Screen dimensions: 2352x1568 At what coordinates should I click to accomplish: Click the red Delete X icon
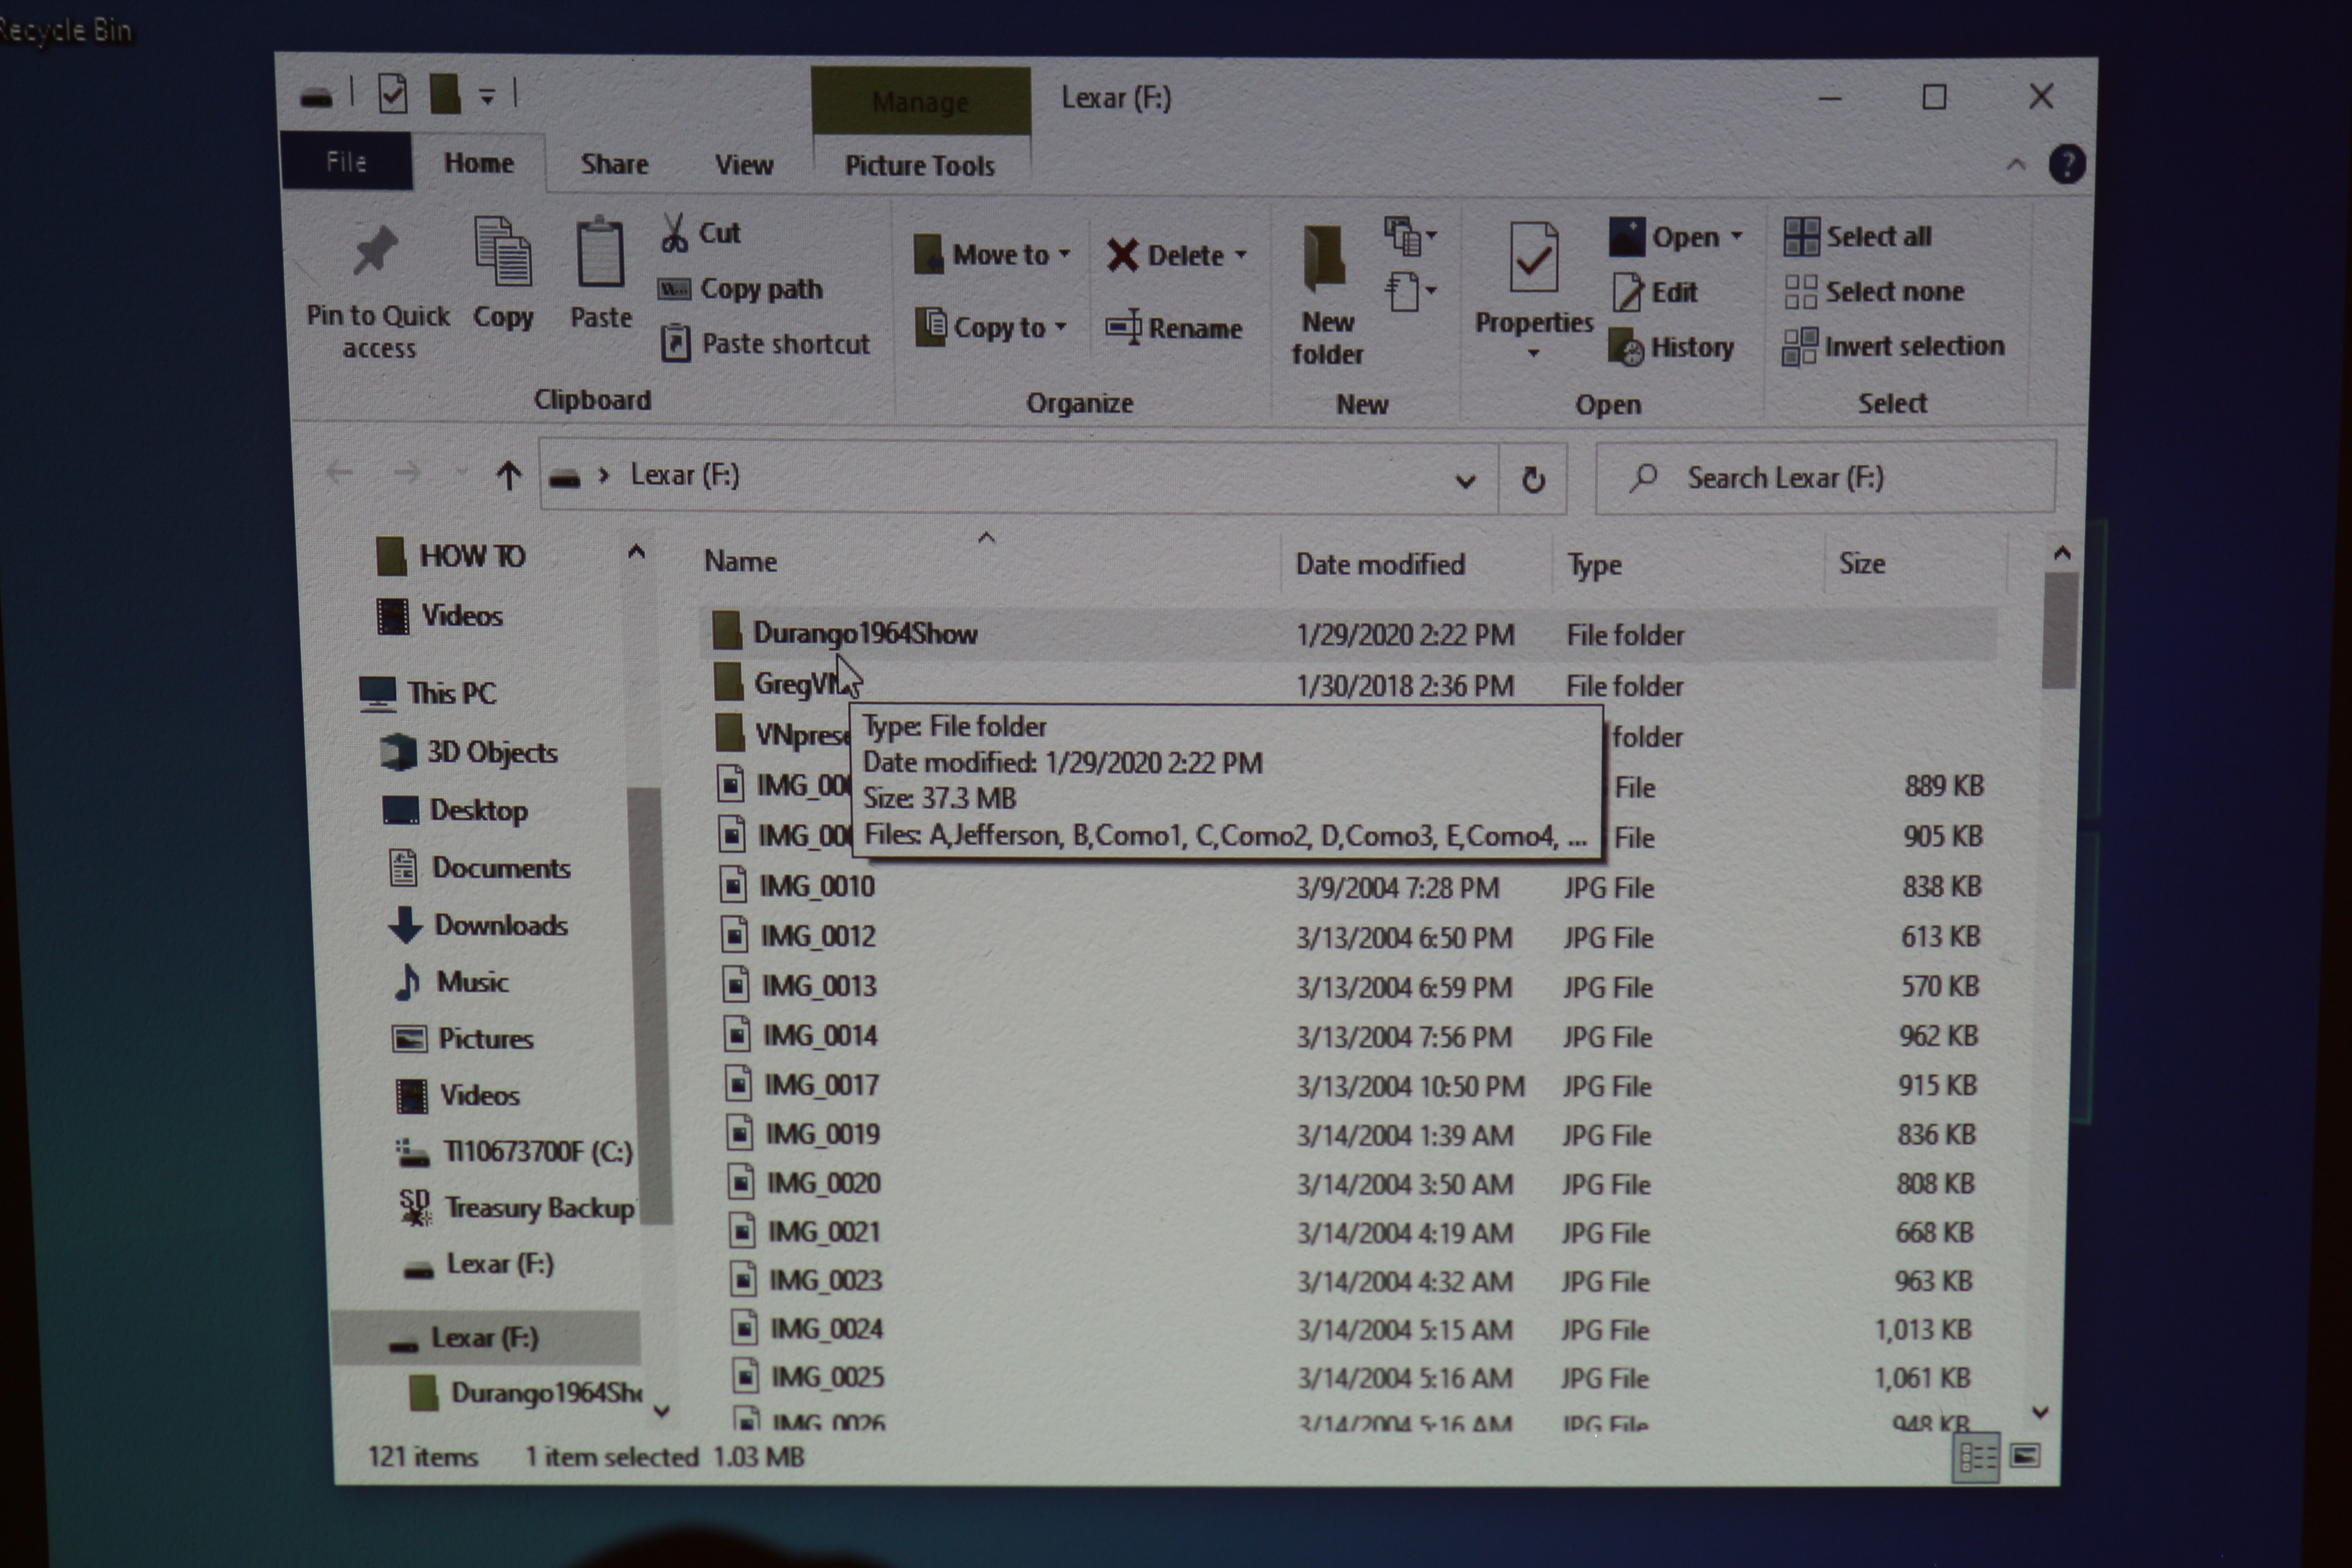1122,256
